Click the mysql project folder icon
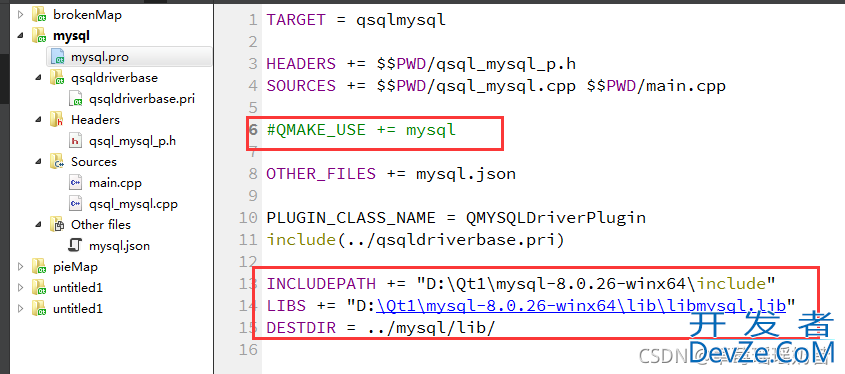This screenshot has width=845, height=374. (39, 36)
